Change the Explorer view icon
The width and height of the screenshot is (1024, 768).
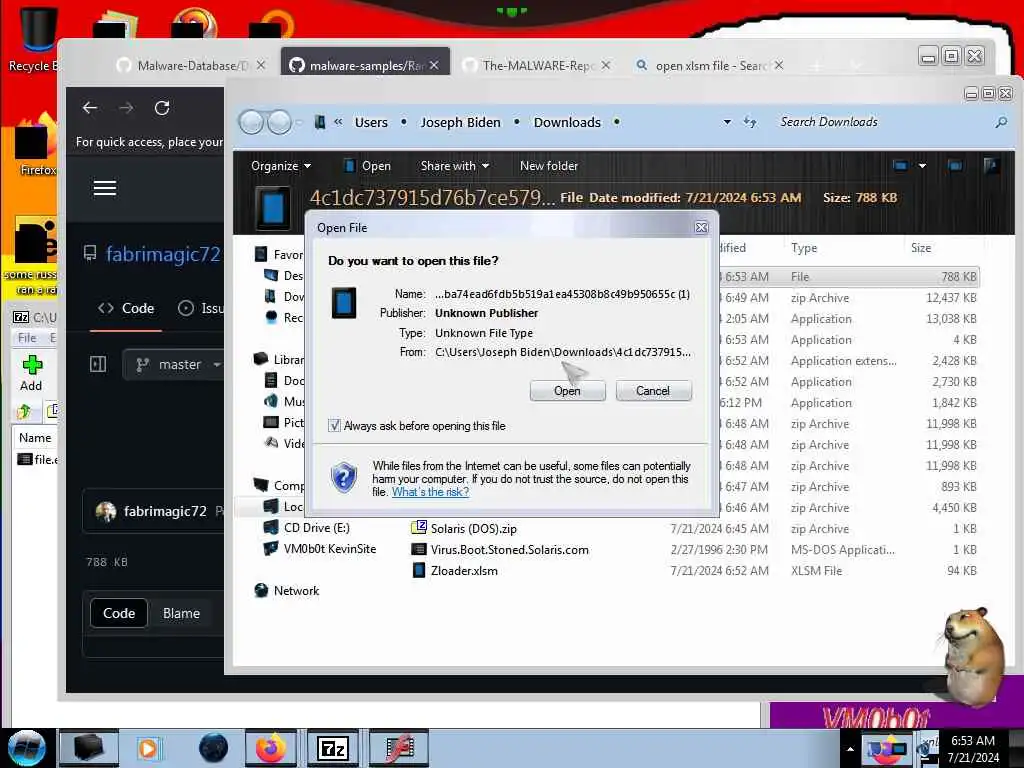pos(900,166)
